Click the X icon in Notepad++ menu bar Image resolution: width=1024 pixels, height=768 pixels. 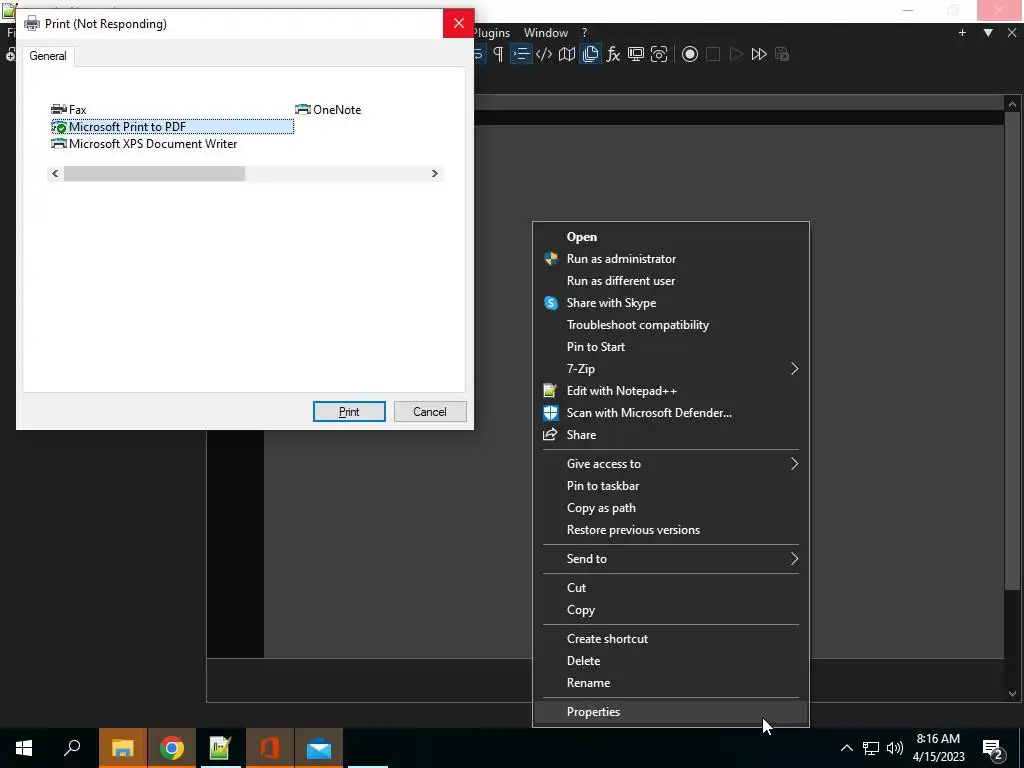tap(1012, 33)
